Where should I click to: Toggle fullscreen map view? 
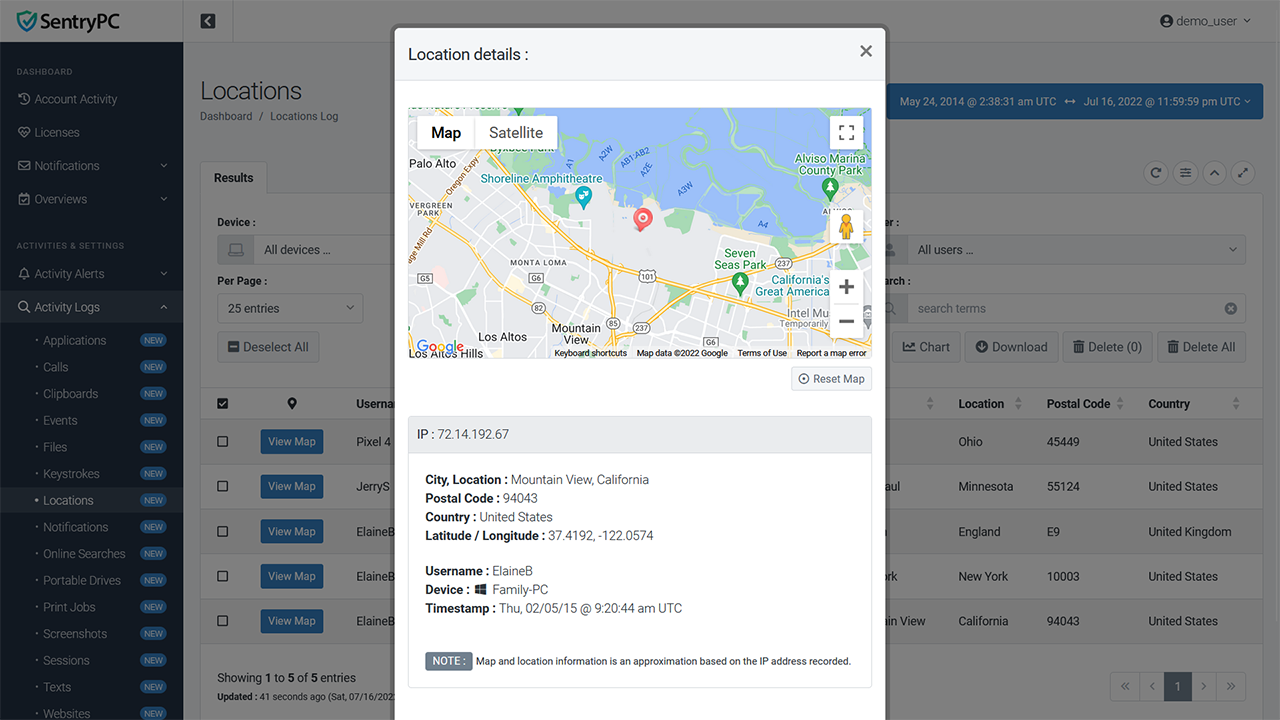(846, 132)
